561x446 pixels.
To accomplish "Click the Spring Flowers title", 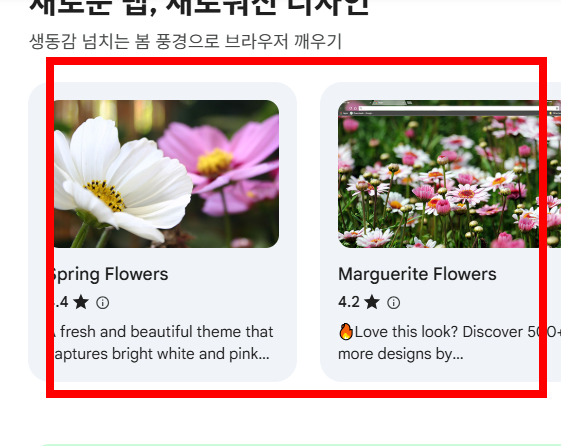I will [x=110, y=274].
